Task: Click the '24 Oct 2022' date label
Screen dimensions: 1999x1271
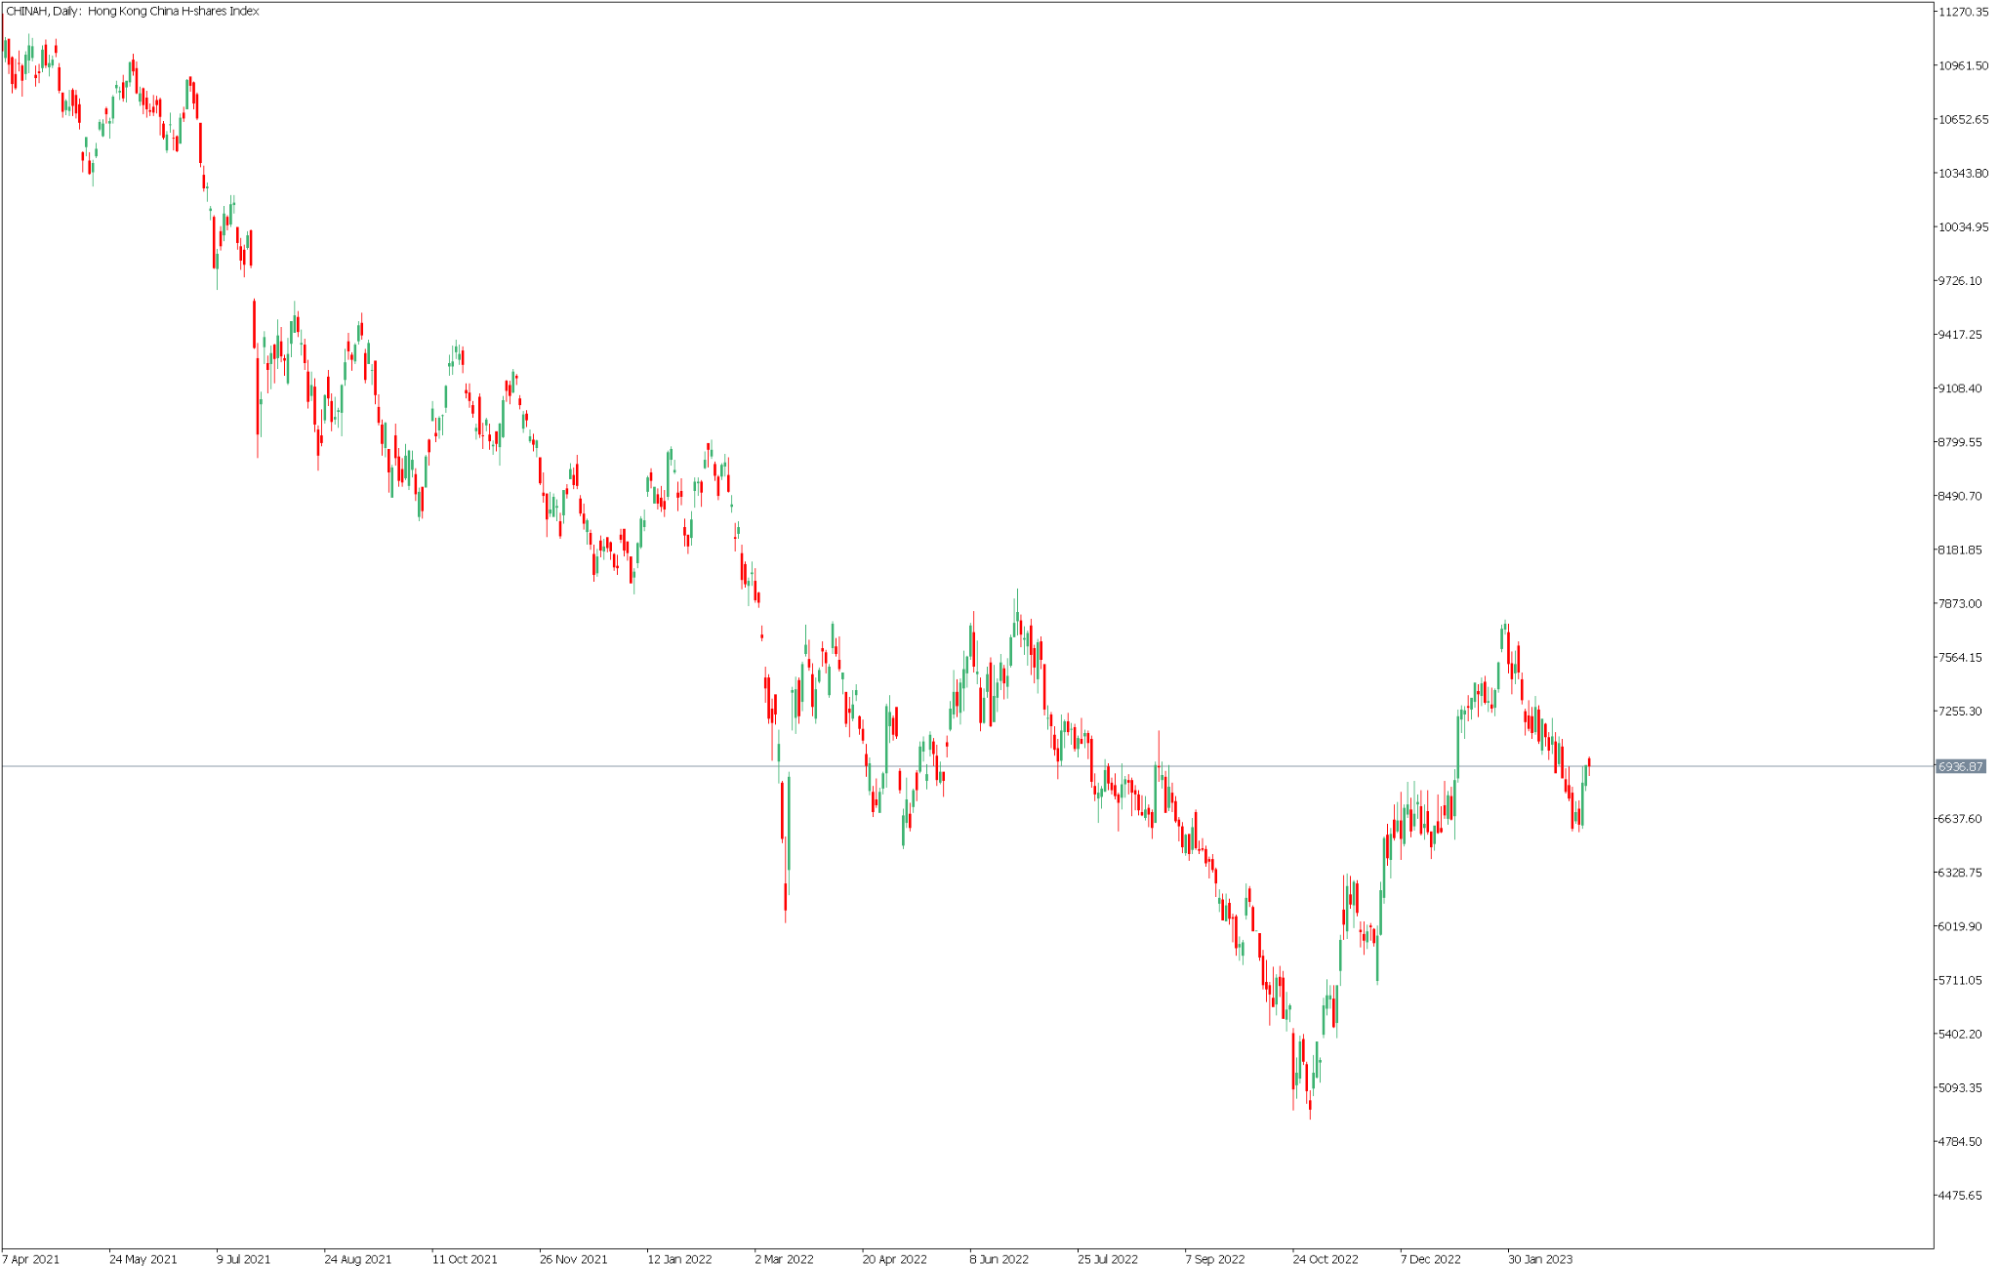Action: tap(1326, 1260)
